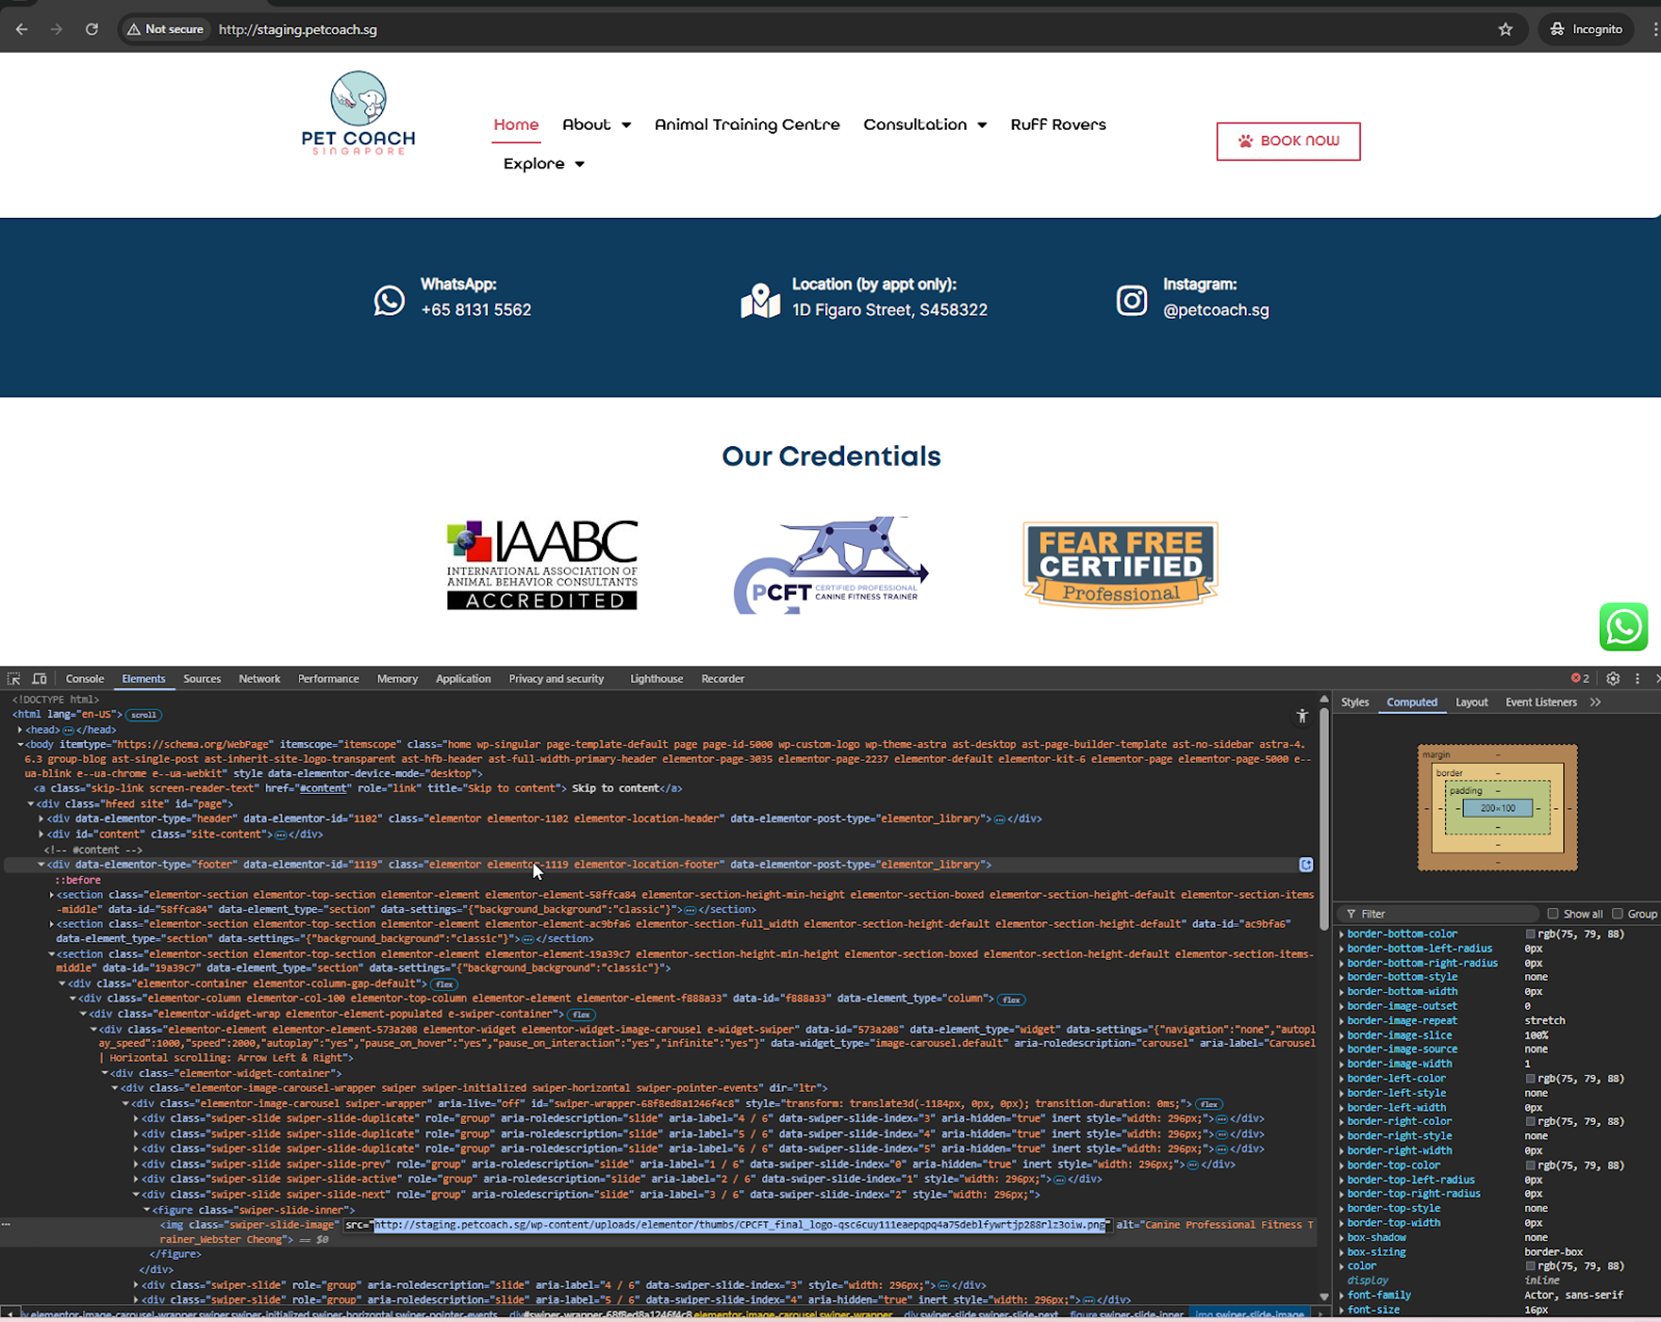
Task: Click the border-left-color swatch
Action: 1530,1079
